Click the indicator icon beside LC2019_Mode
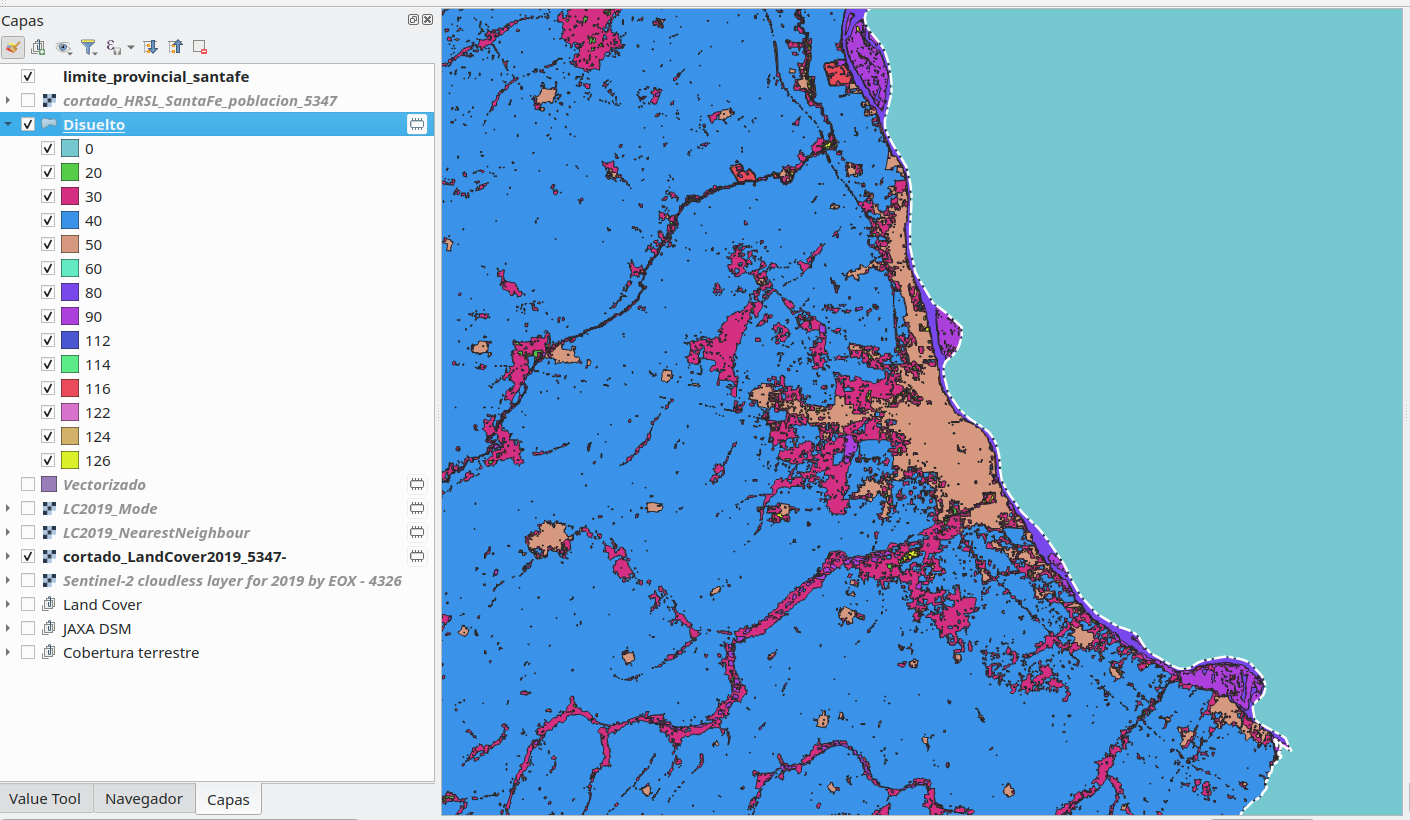The width and height of the screenshot is (1410, 820). tap(417, 508)
